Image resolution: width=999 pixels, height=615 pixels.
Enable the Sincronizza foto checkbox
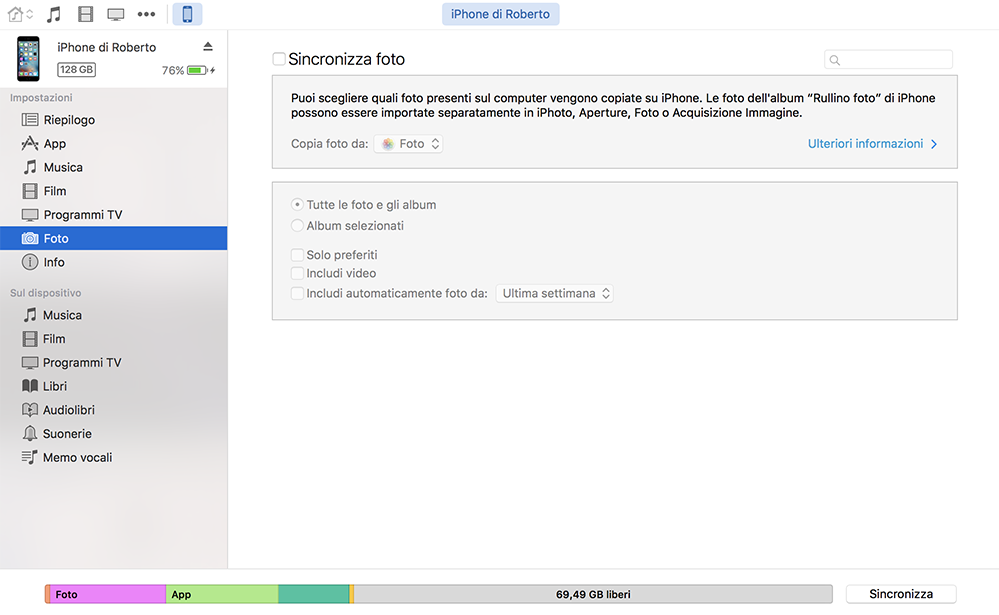pyautogui.click(x=279, y=59)
